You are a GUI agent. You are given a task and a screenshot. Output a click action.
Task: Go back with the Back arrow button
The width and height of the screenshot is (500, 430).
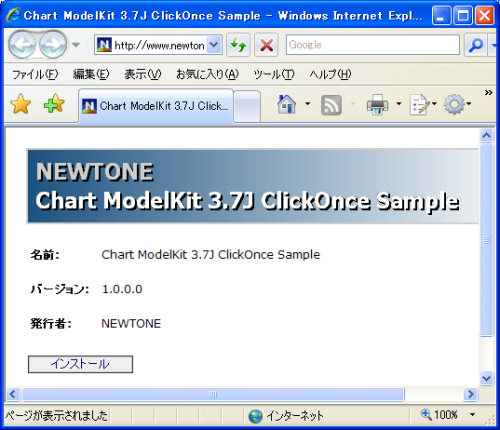point(22,44)
